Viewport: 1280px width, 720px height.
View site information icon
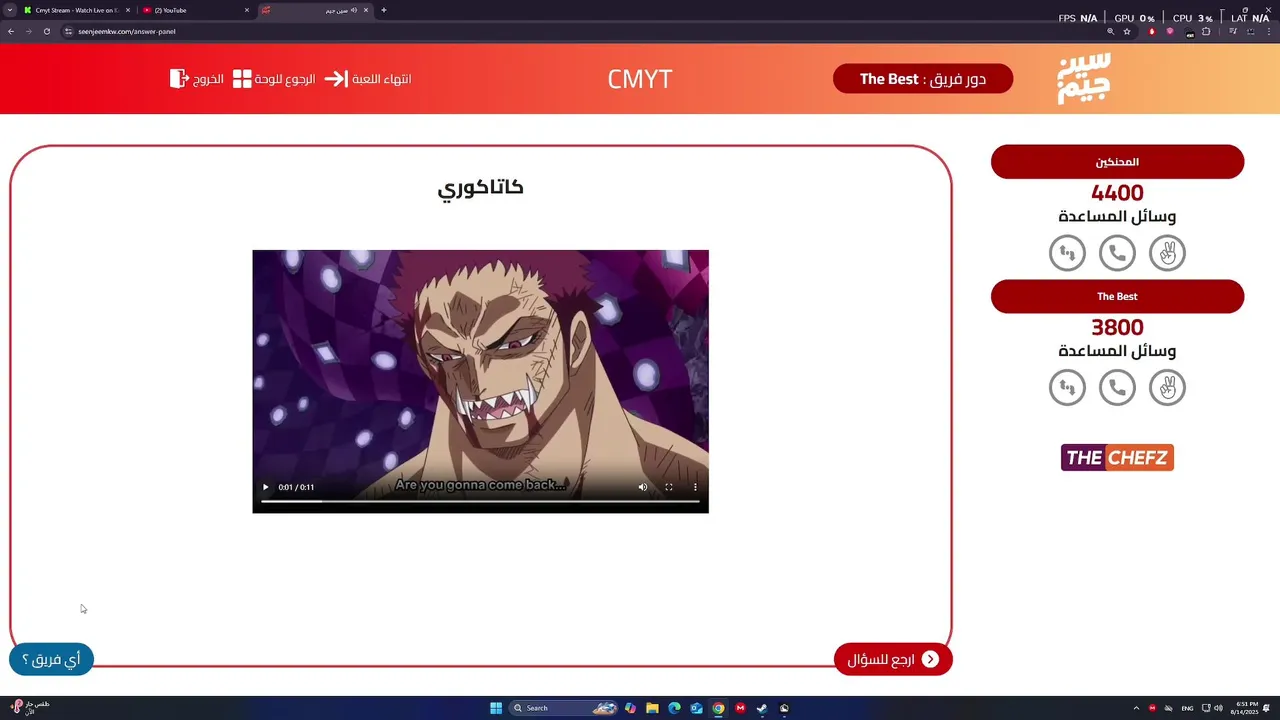click(x=68, y=31)
